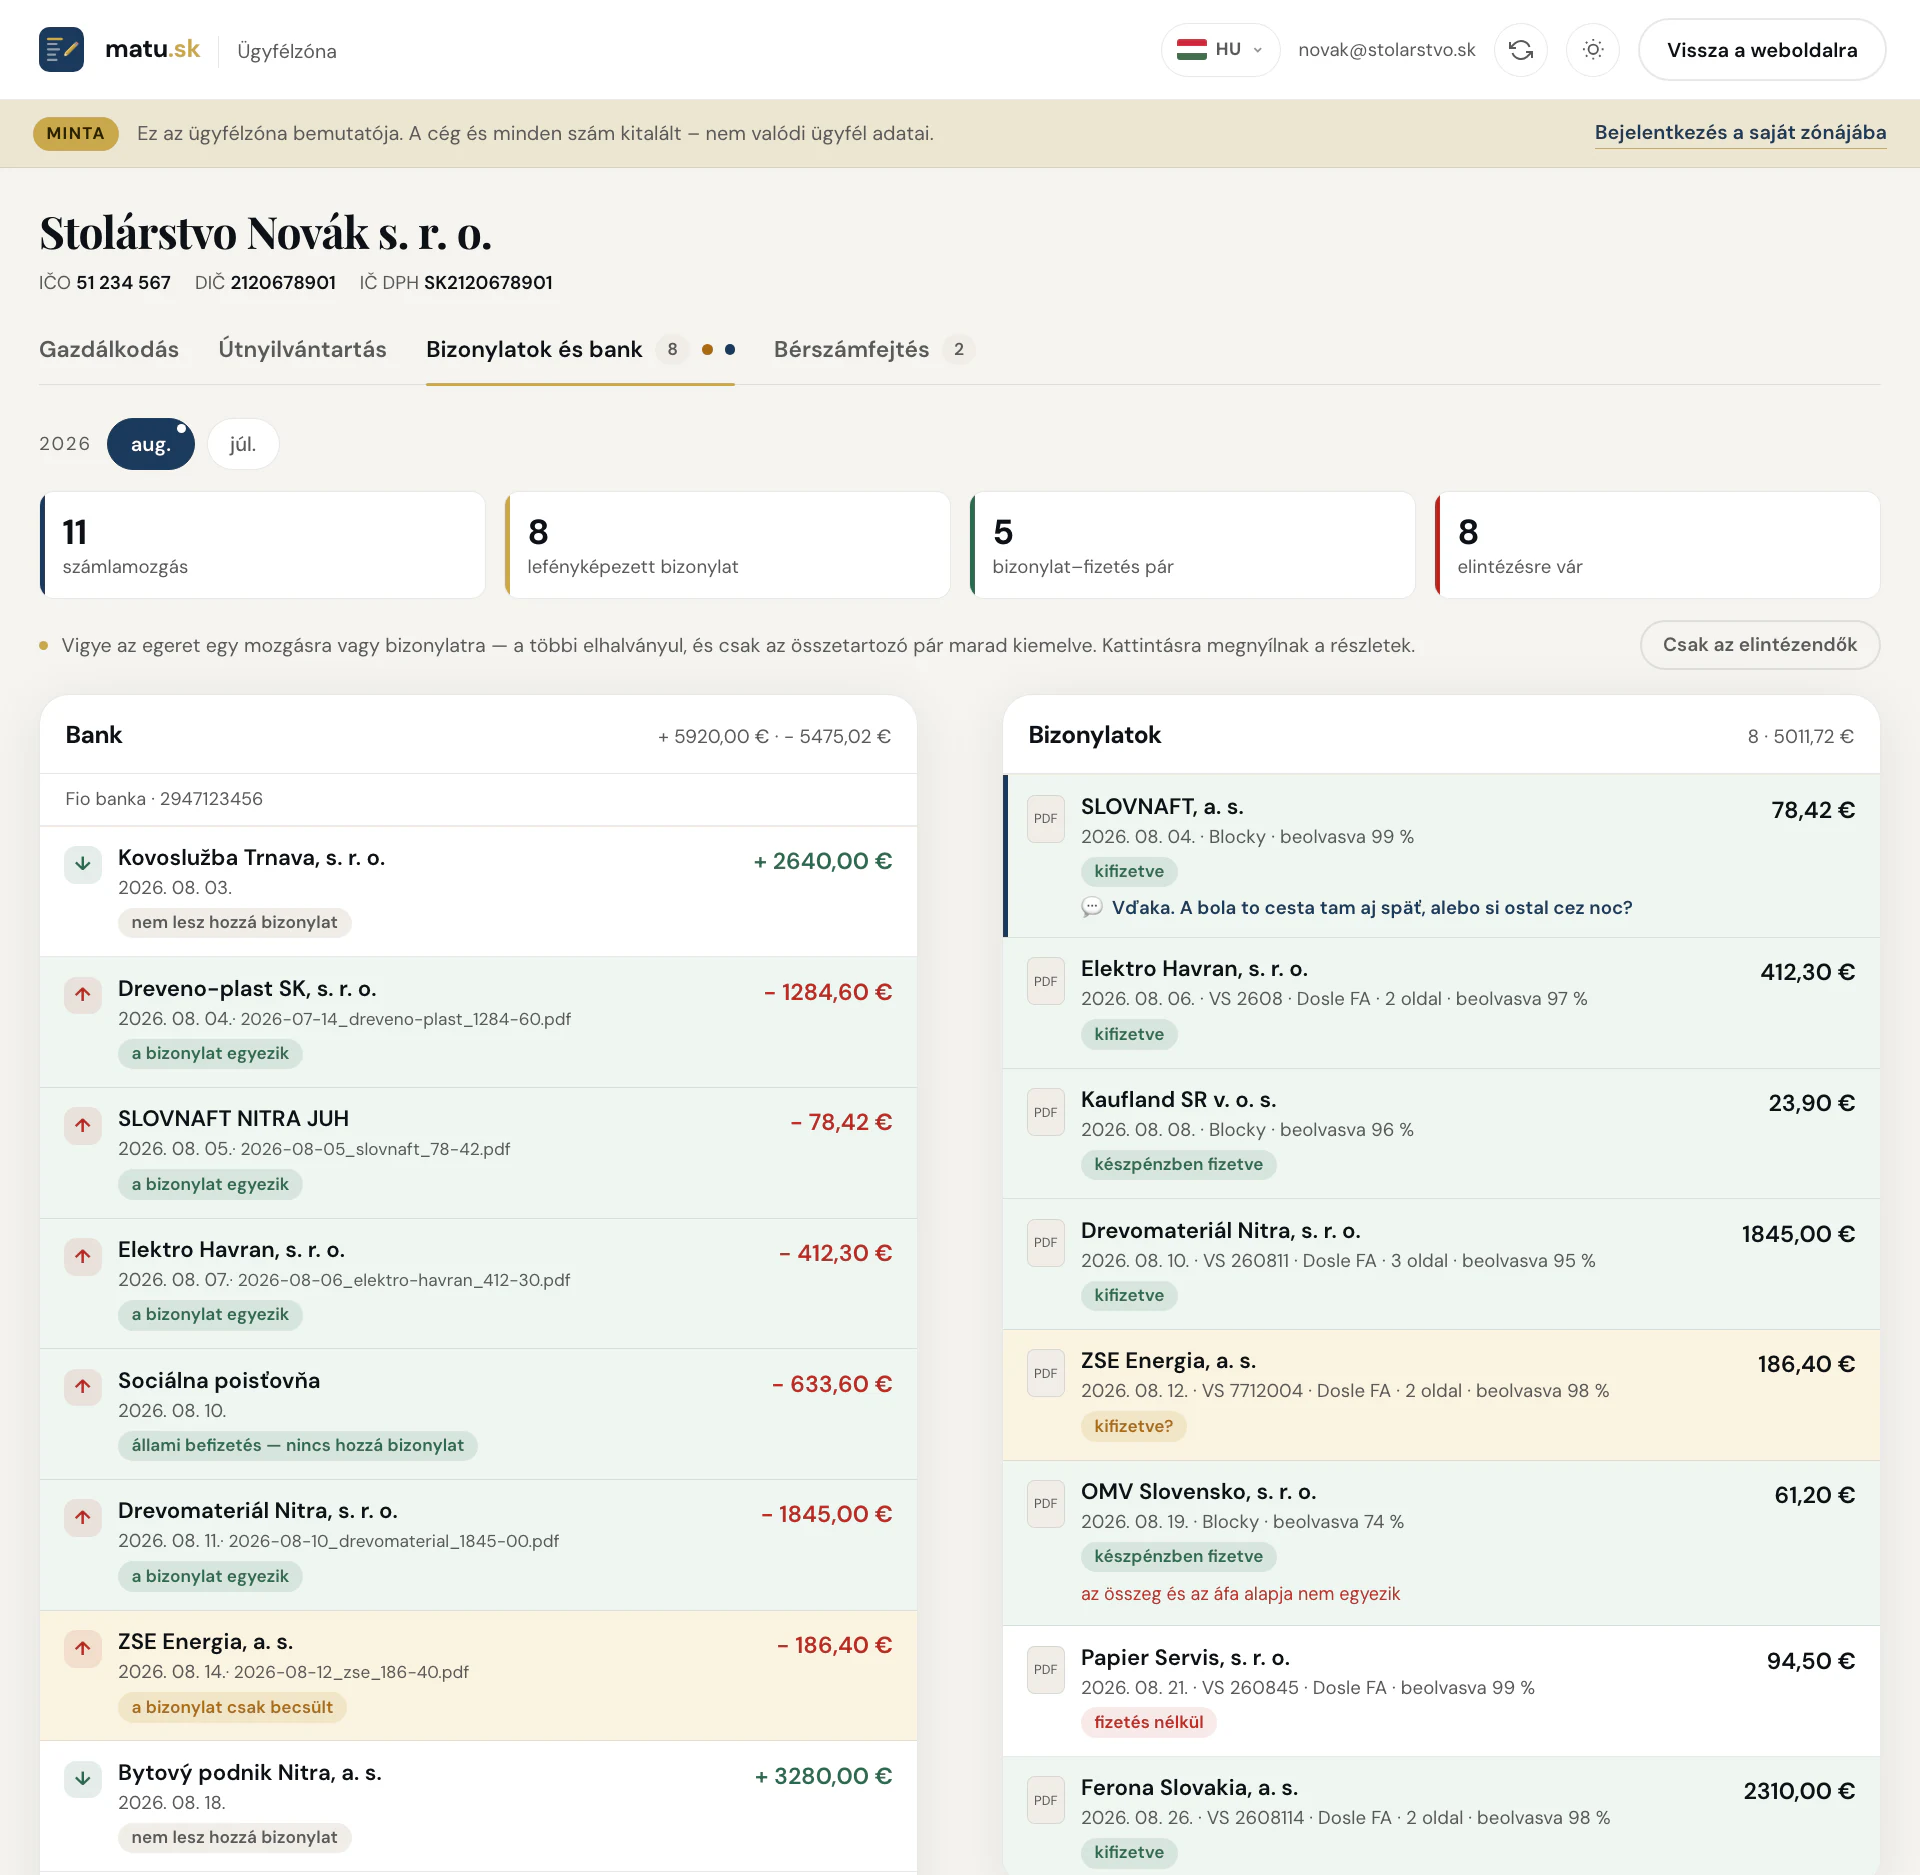Click the matu.sk logo icon
This screenshot has width=1920, height=1875.
(61, 49)
